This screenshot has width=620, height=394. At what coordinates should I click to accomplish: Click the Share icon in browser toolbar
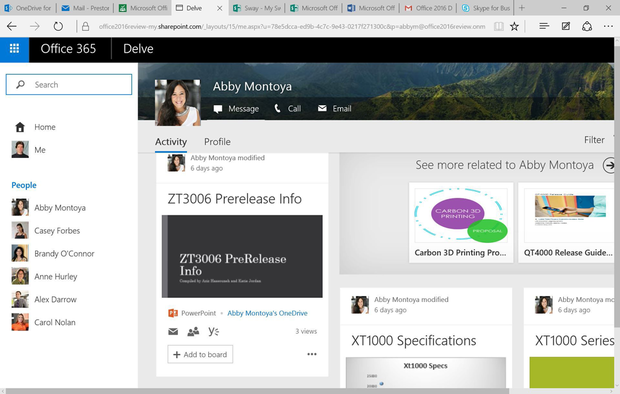point(587,26)
